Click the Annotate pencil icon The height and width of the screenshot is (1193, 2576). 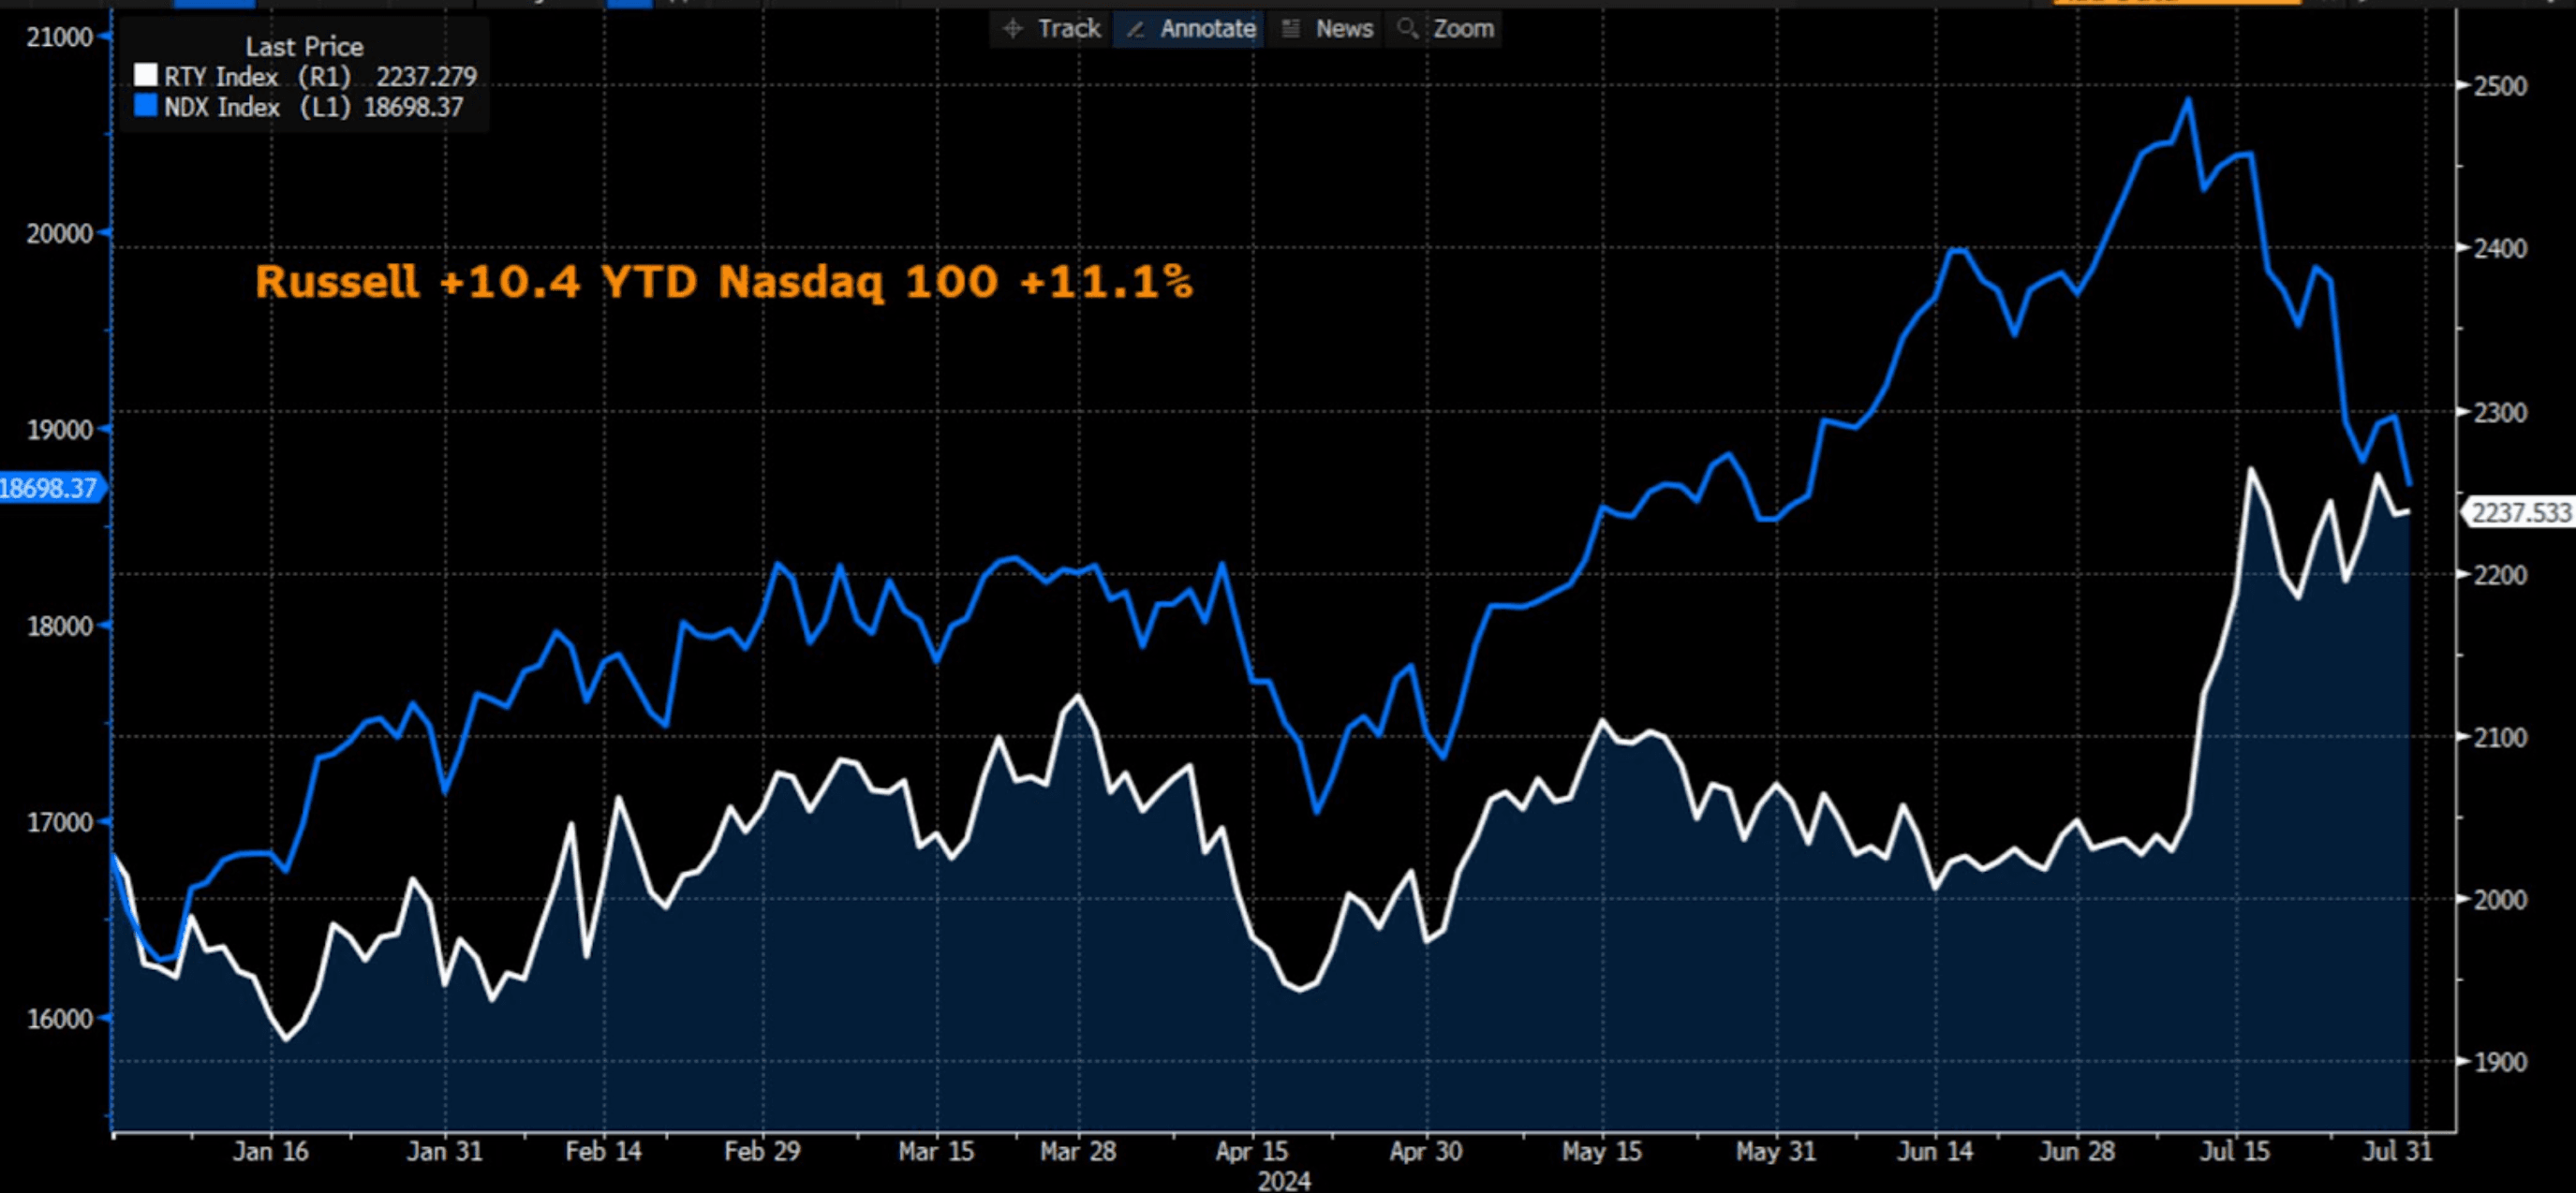pos(1135,30)
